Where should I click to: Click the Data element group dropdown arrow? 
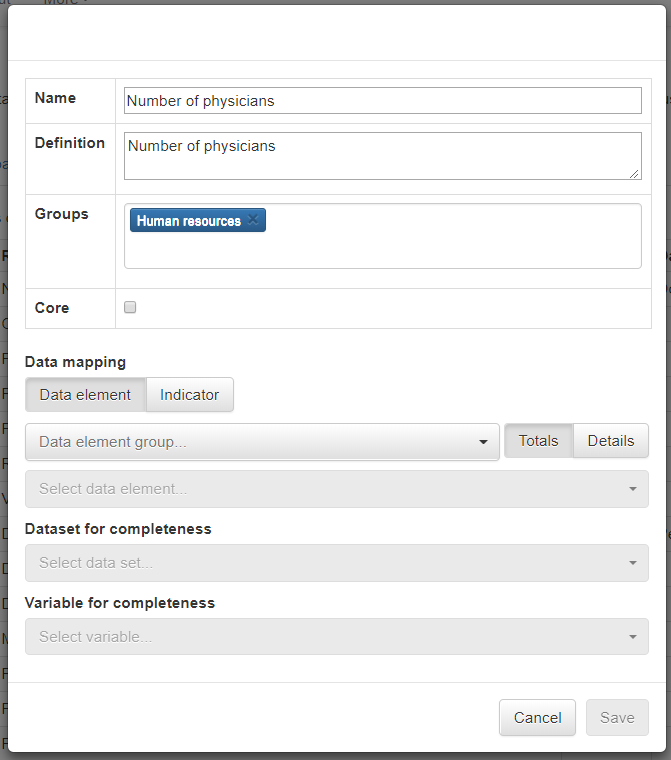(483, 442)
